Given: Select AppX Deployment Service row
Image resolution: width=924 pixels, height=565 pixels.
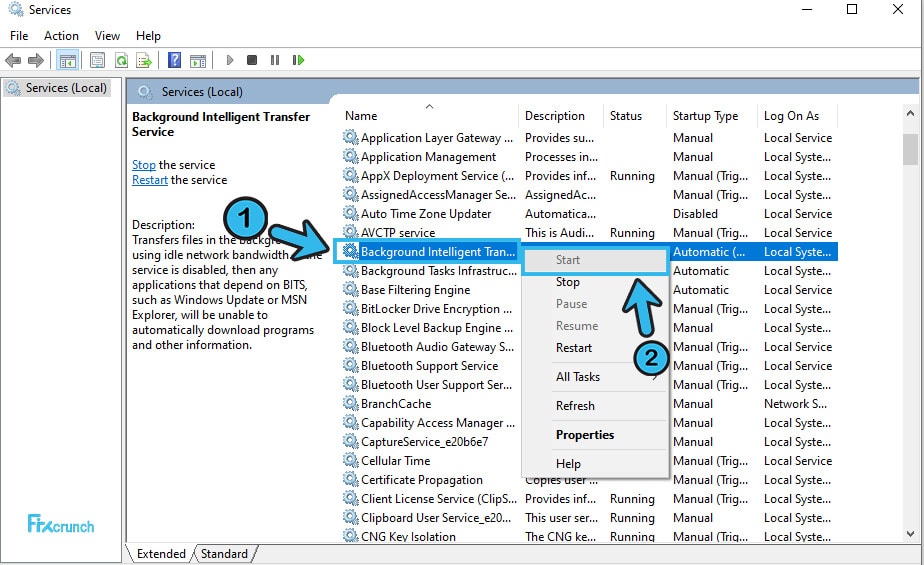Looking at the screenshot, I should pos(588,176).
